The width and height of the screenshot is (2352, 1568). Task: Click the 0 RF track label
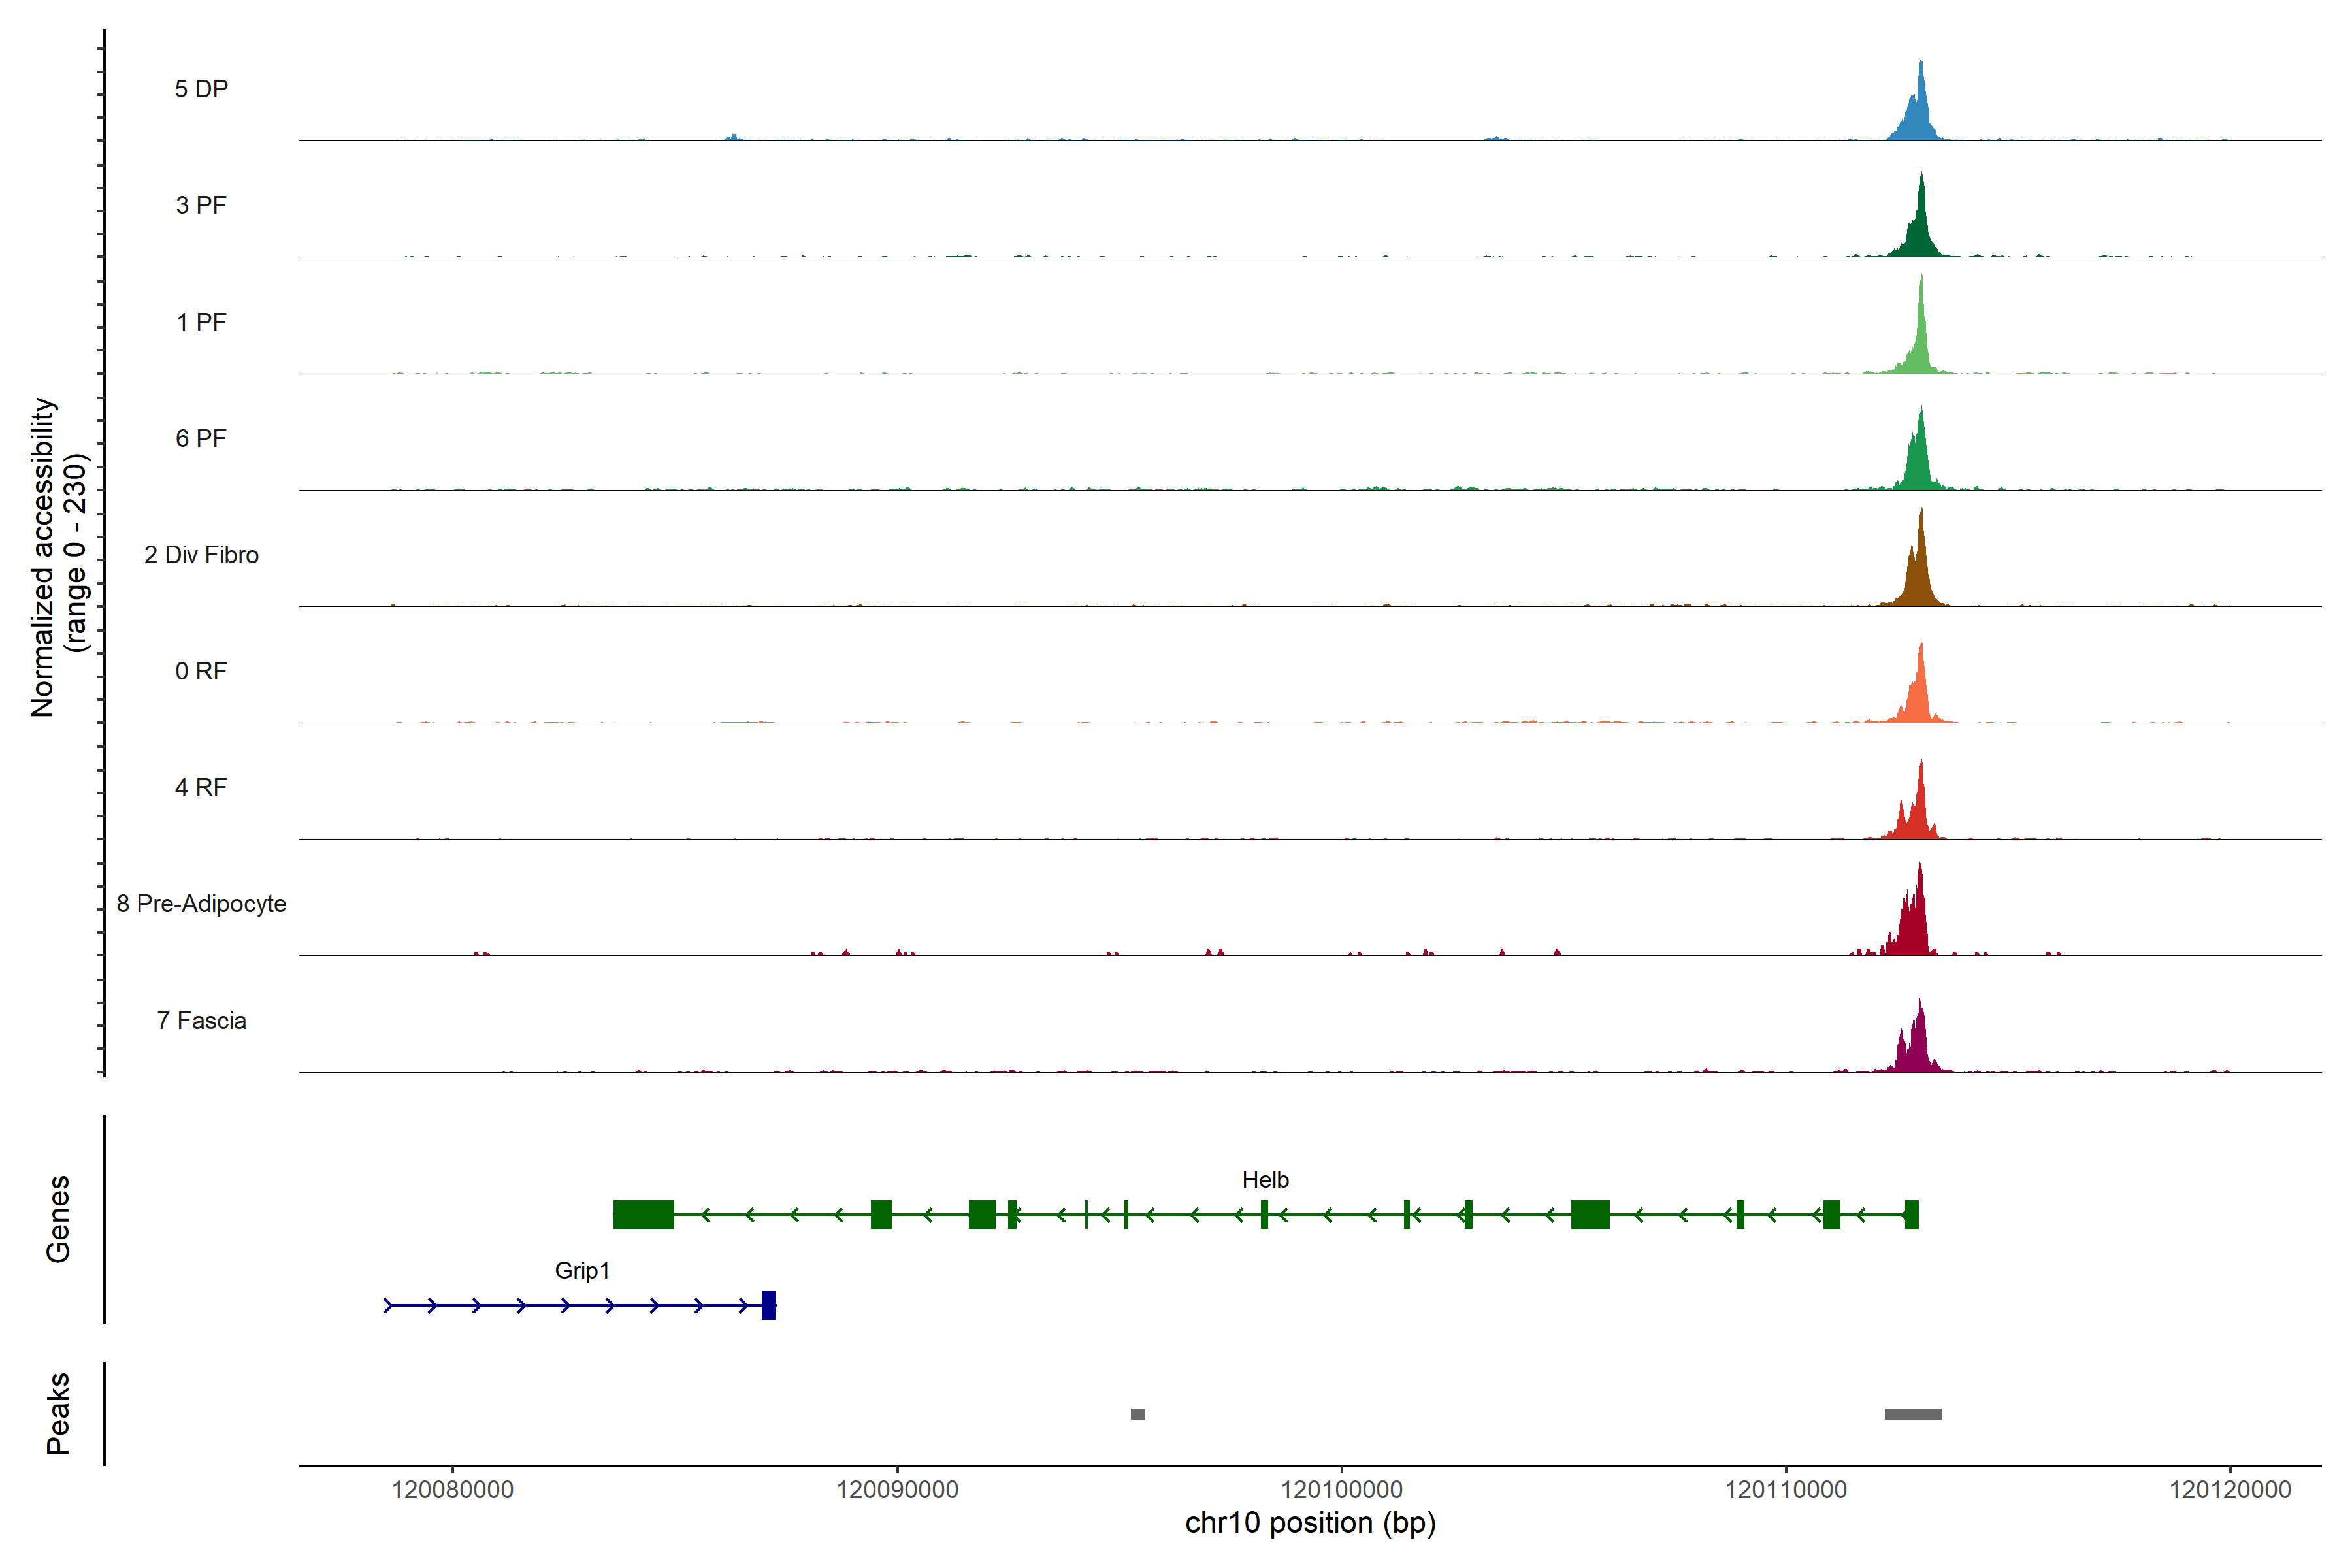click(x=201, y=671)
